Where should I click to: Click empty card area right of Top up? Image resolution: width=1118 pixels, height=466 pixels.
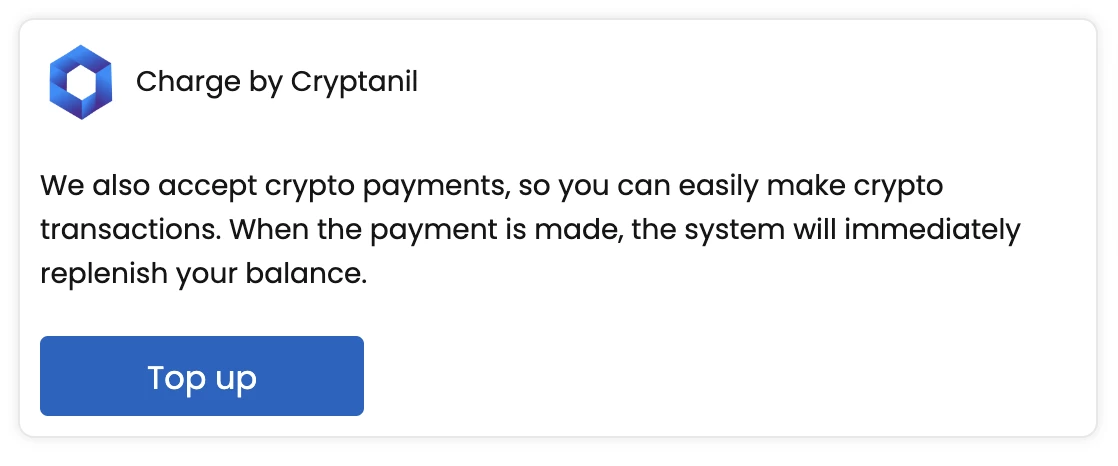[700, 376]
